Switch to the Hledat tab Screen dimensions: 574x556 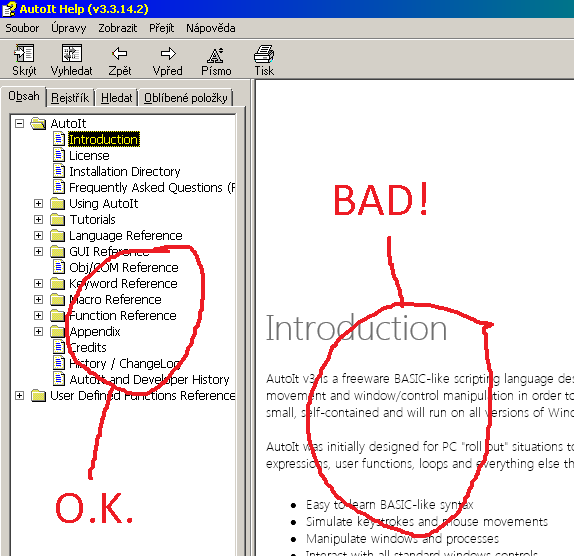[x=117, y=98]
